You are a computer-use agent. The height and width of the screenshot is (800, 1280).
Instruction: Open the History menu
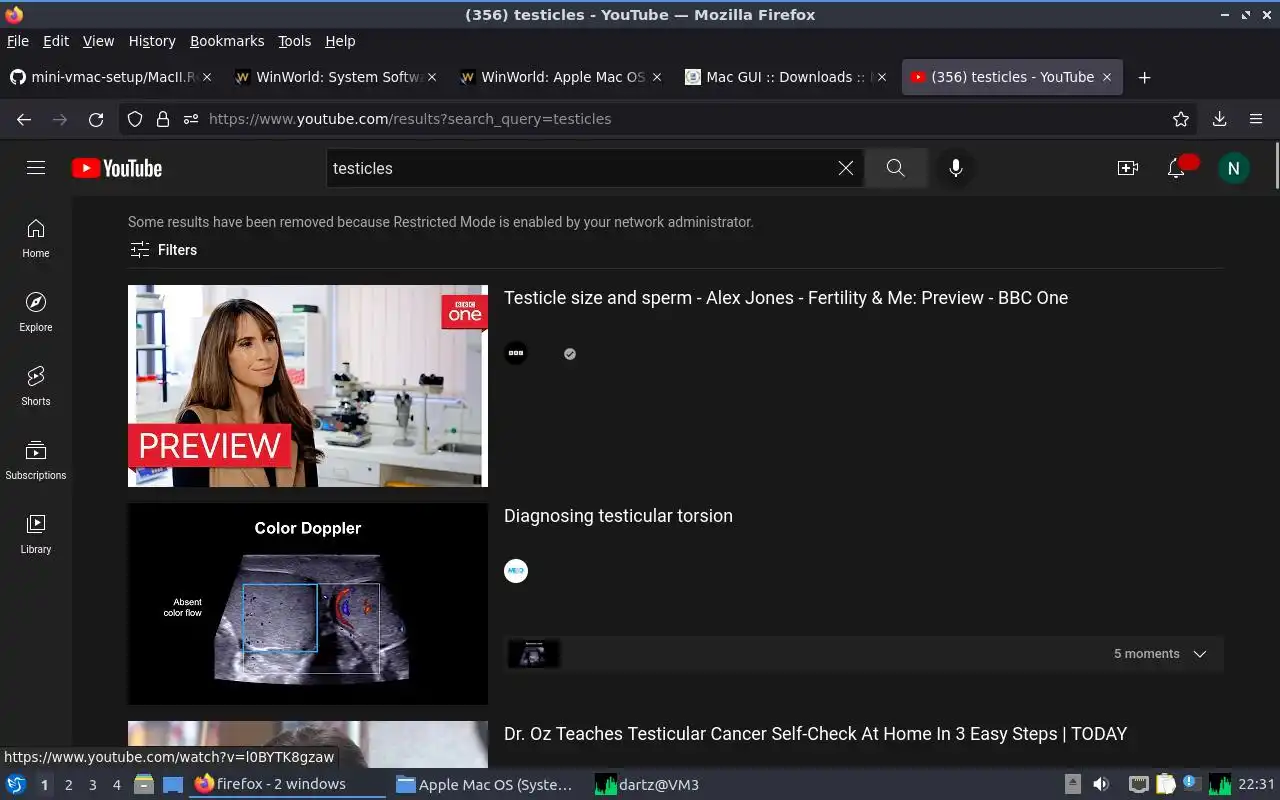coord(152,41)
